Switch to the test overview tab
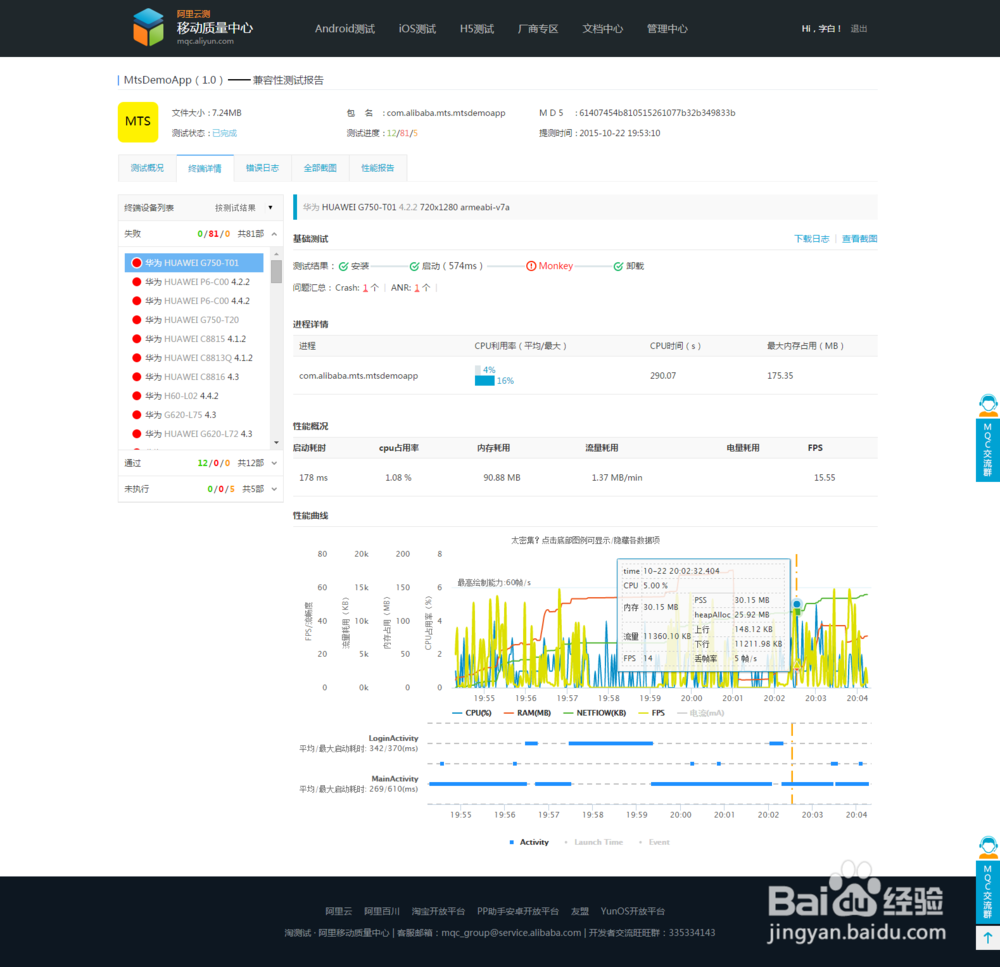This screenshot has height=967, width=1000. [x=147, y=168]
